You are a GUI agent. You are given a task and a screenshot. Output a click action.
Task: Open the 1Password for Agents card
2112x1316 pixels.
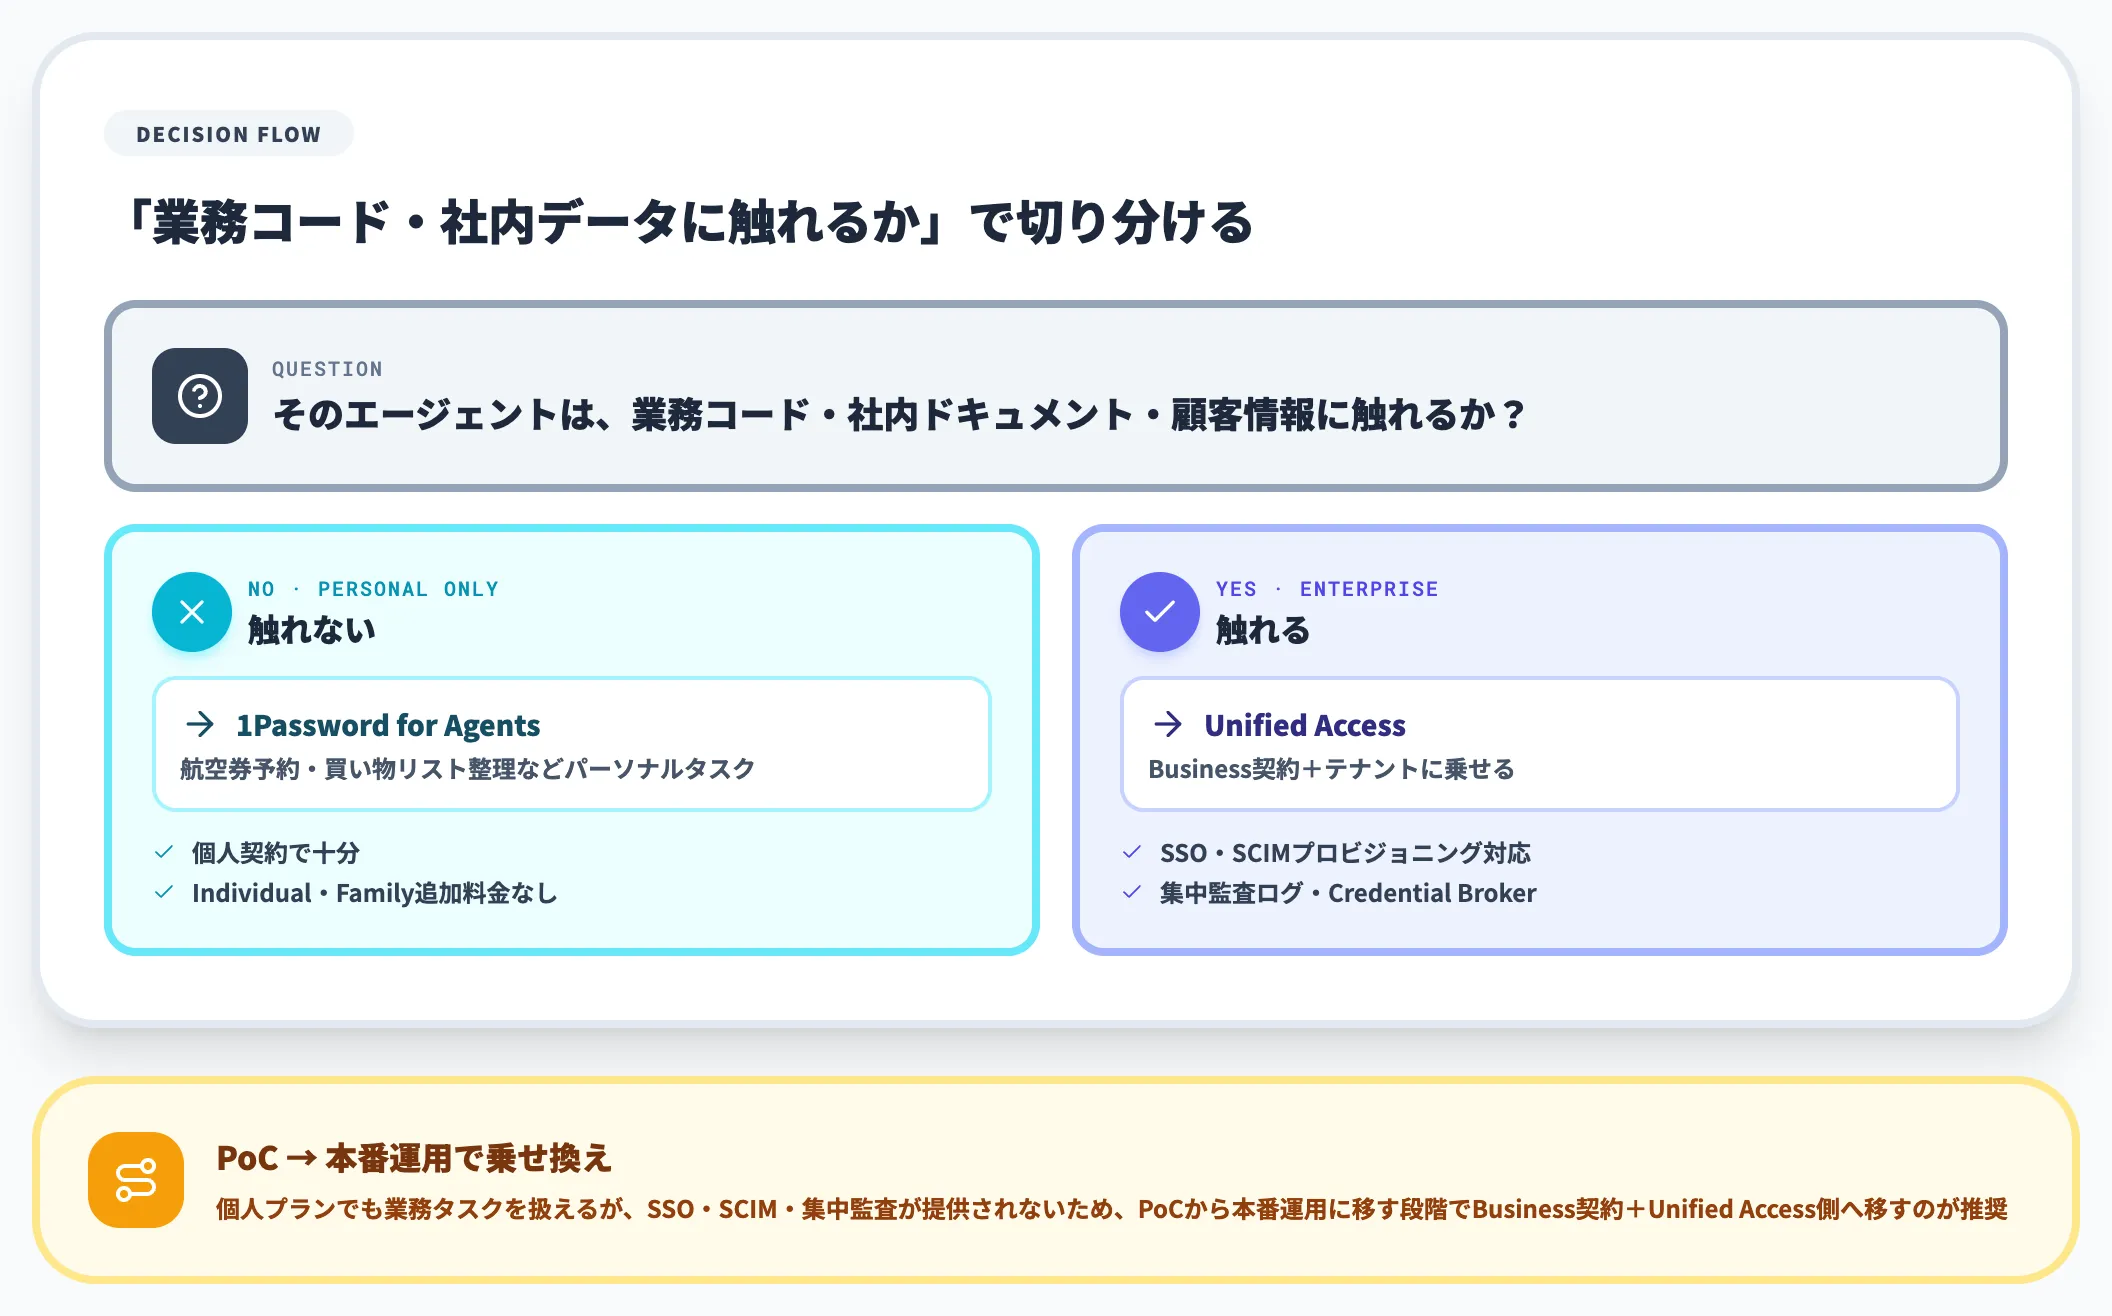(572, 744)
